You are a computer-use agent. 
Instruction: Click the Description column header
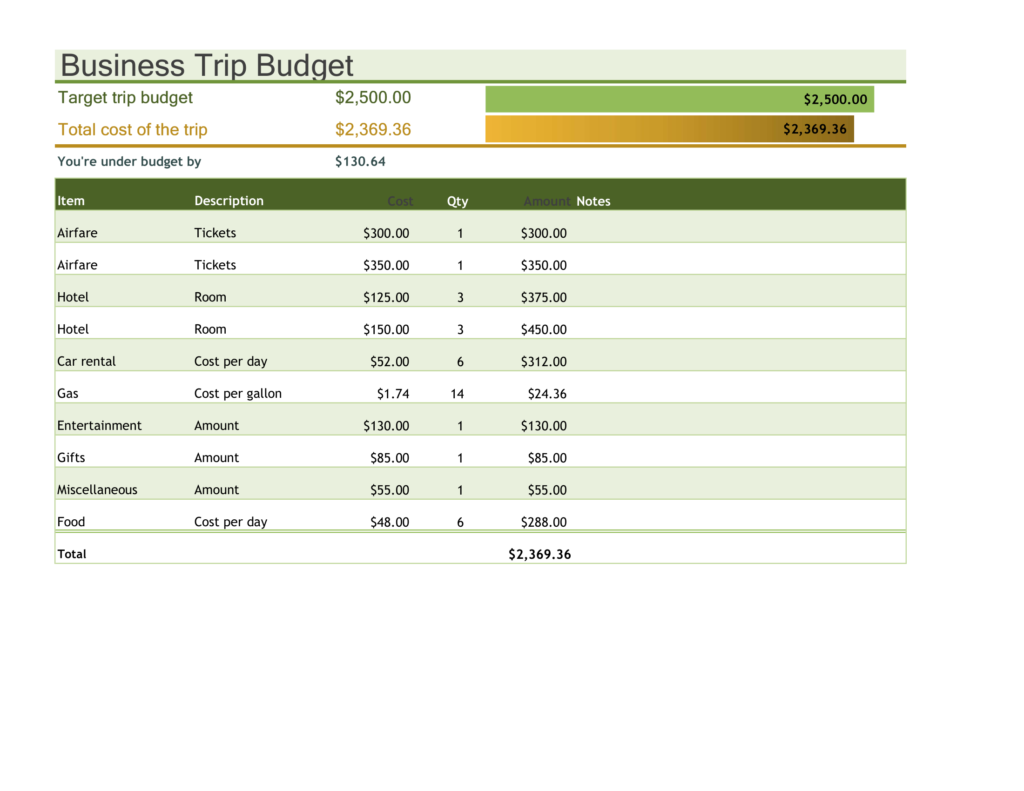click(x=228, y=200)
